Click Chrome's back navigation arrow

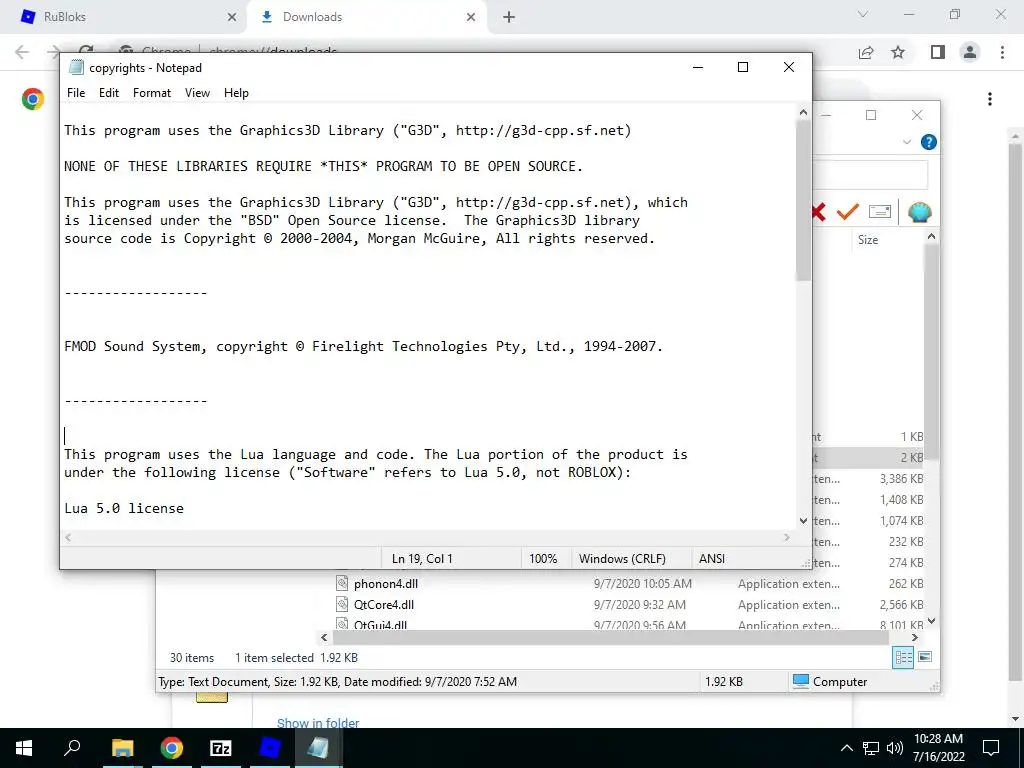point(22,52)
